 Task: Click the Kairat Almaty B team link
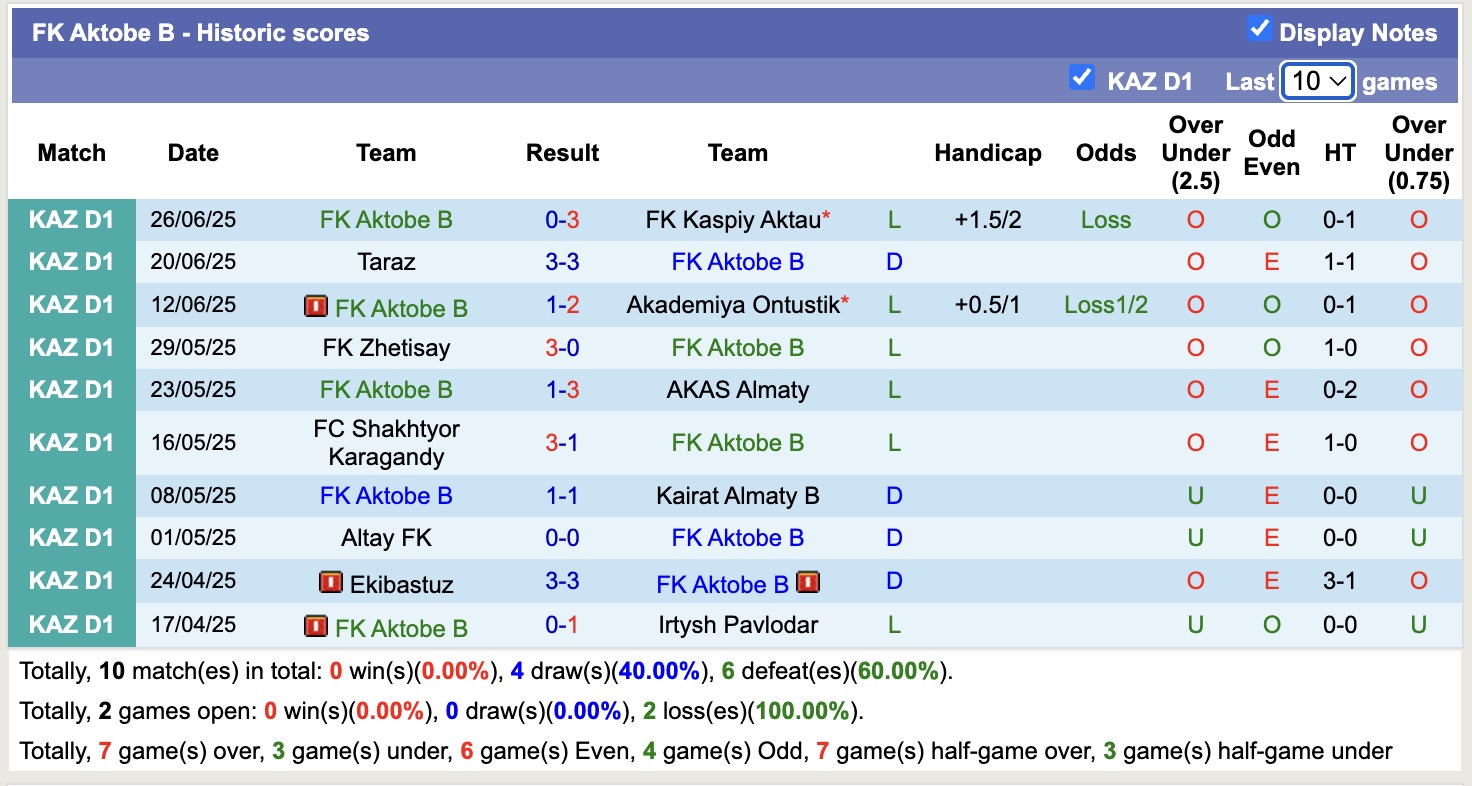(x=738, y=496)
